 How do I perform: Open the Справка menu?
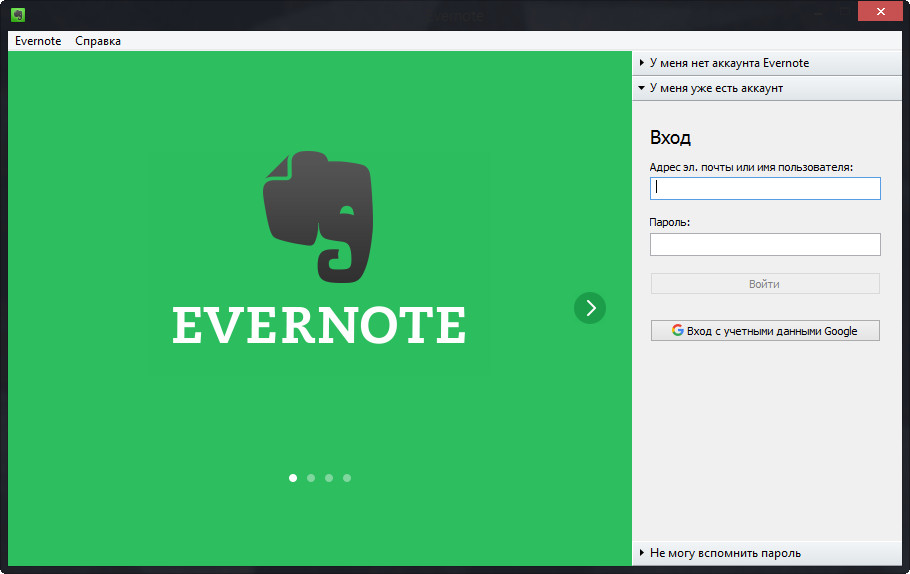(x=98, y=41)
